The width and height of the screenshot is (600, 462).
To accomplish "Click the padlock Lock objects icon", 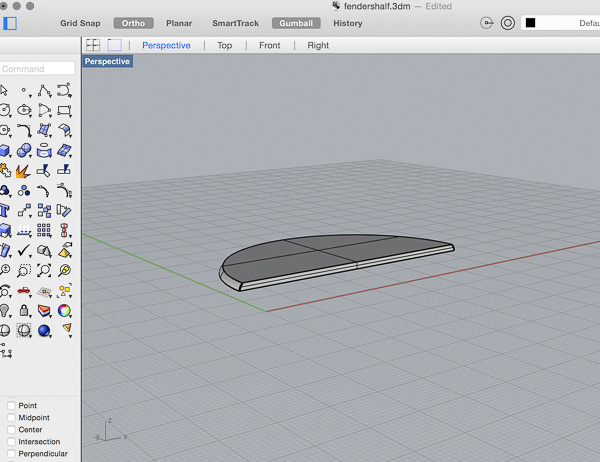I will pos(24,310).
